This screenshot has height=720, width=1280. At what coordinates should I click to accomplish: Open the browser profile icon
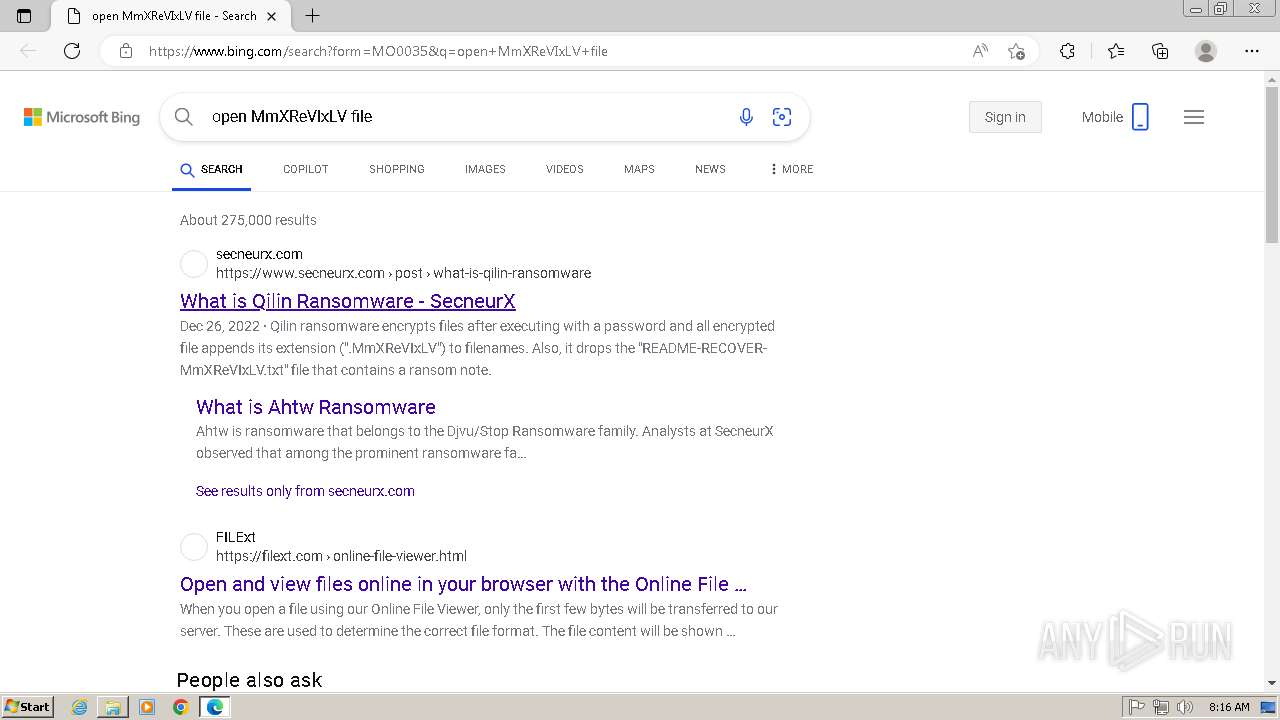click(x=1206, y=51)
